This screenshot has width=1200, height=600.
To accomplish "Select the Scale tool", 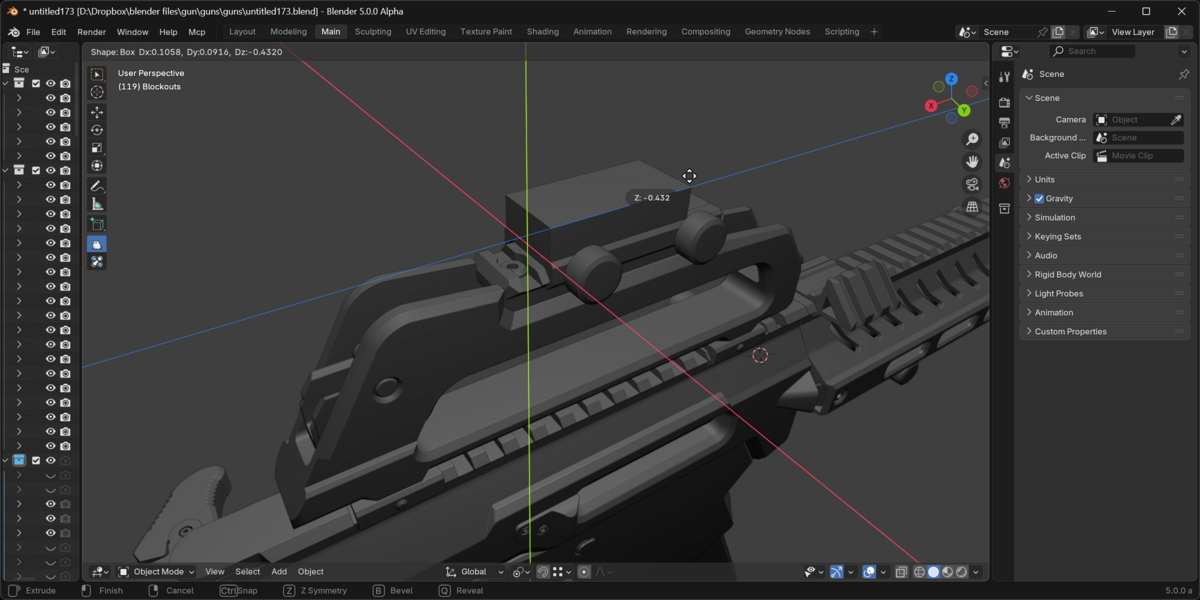I will coord(97,149).
